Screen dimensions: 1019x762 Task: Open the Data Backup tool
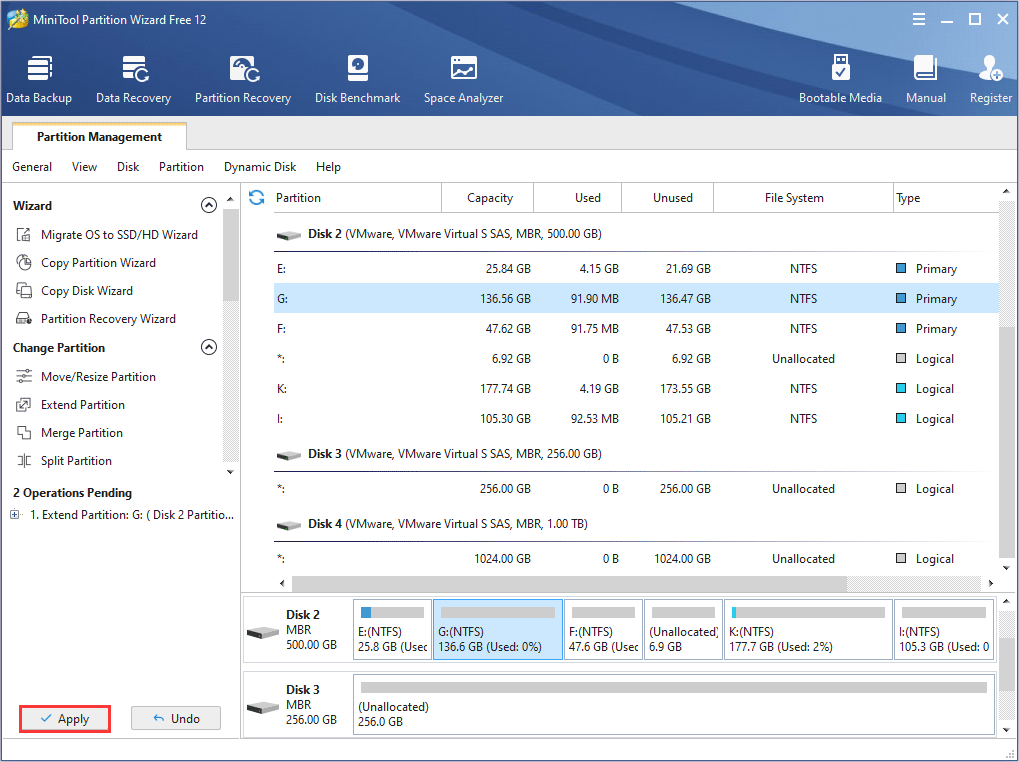39,79
